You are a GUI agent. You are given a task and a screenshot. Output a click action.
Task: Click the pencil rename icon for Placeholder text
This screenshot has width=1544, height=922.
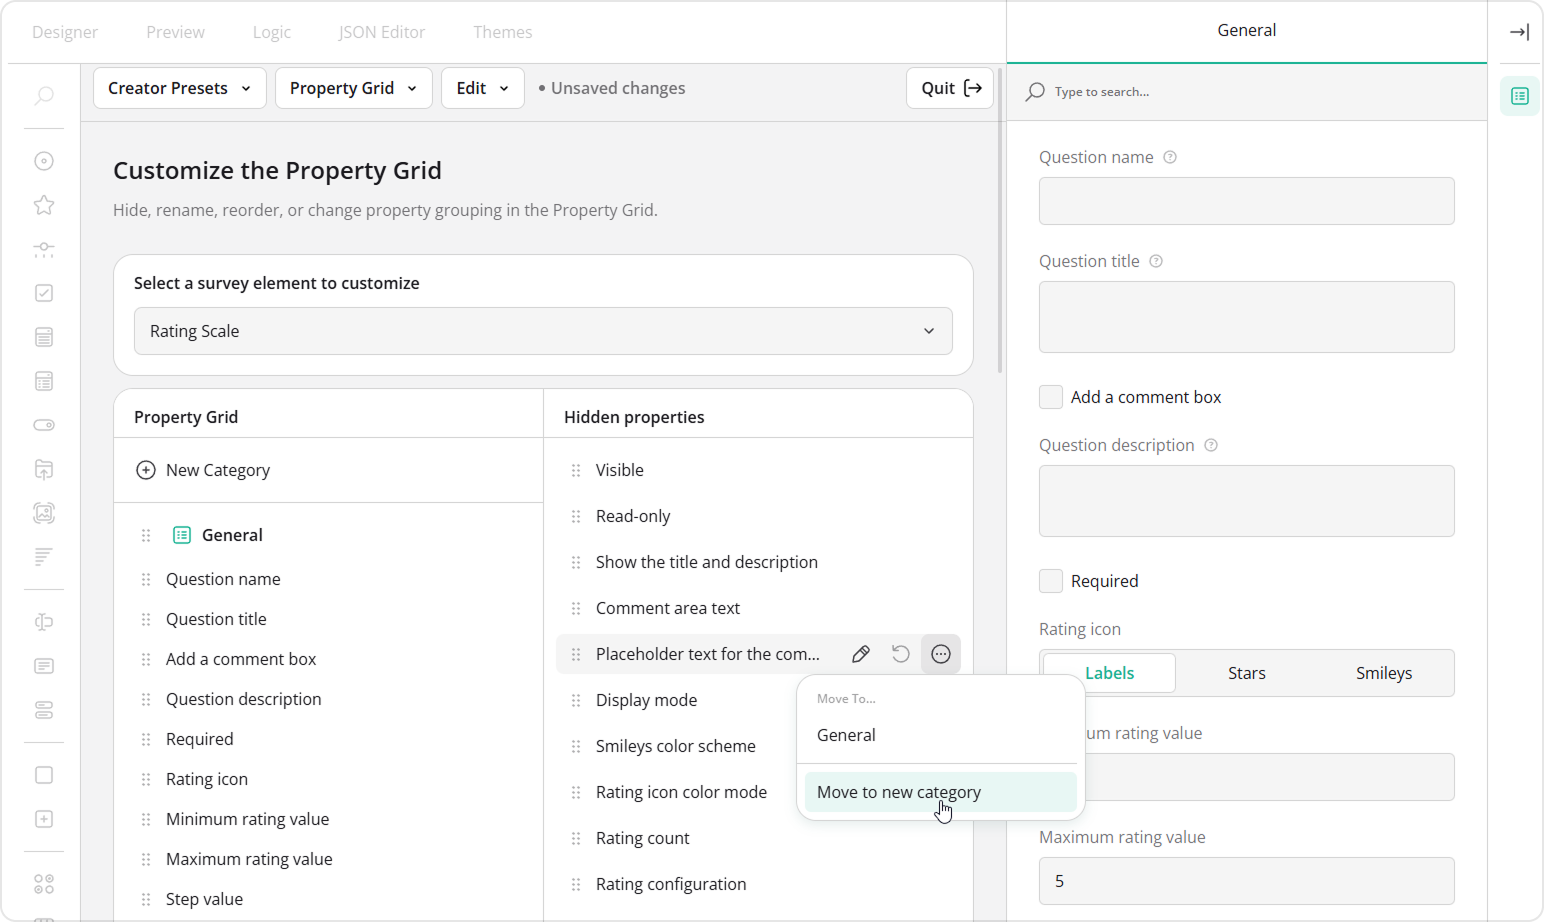860,654
